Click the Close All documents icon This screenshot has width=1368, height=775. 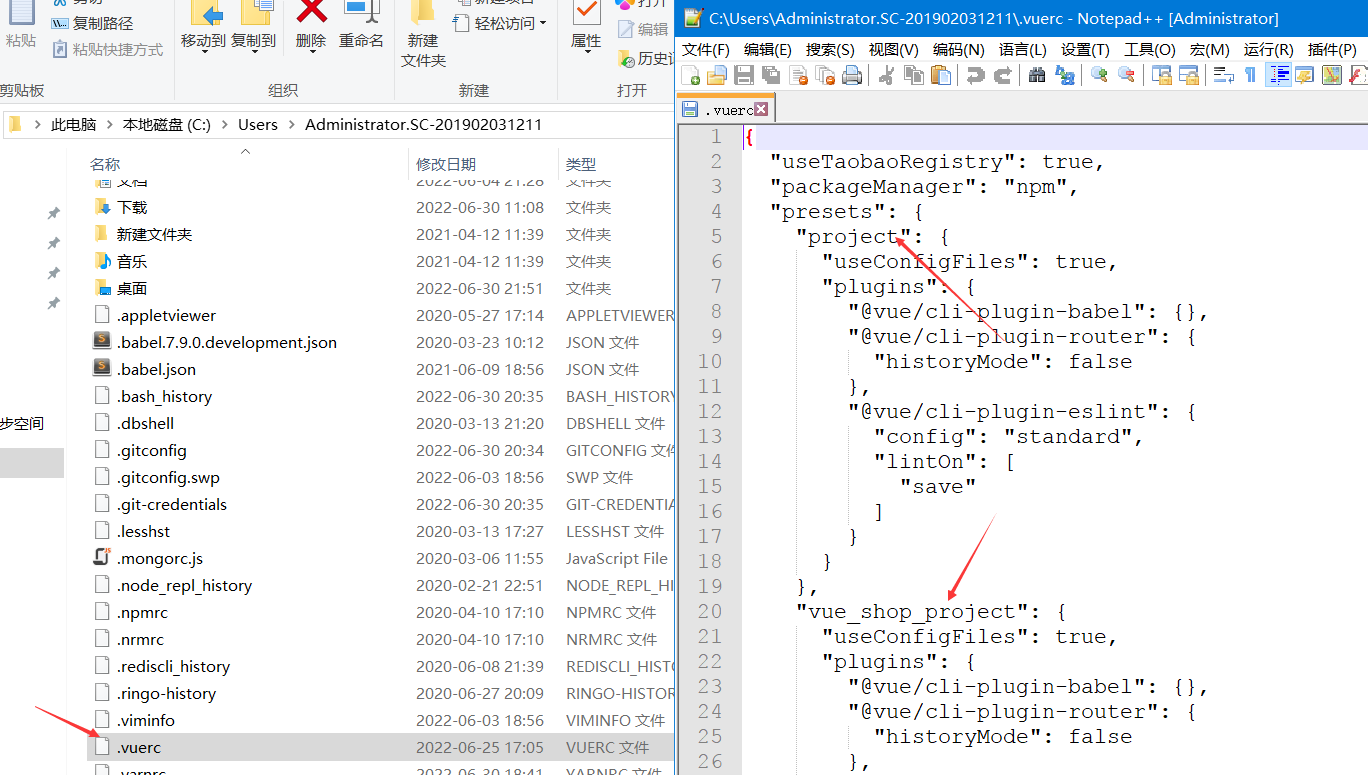(x=825, y=75)
